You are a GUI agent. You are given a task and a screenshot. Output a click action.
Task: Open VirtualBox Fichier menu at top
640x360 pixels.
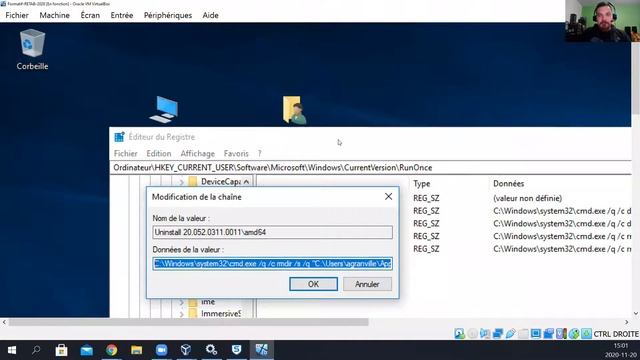tap(17, 15)
